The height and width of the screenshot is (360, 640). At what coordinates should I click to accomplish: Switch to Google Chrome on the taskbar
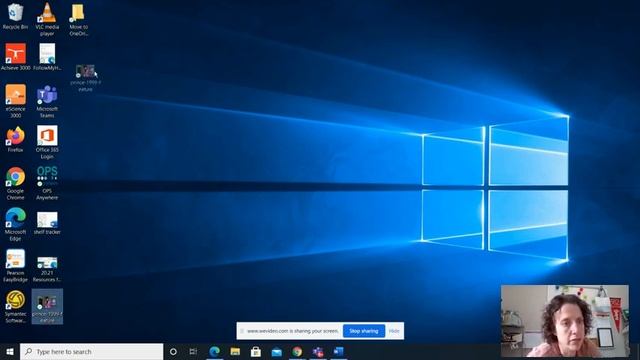pos(297,351)
